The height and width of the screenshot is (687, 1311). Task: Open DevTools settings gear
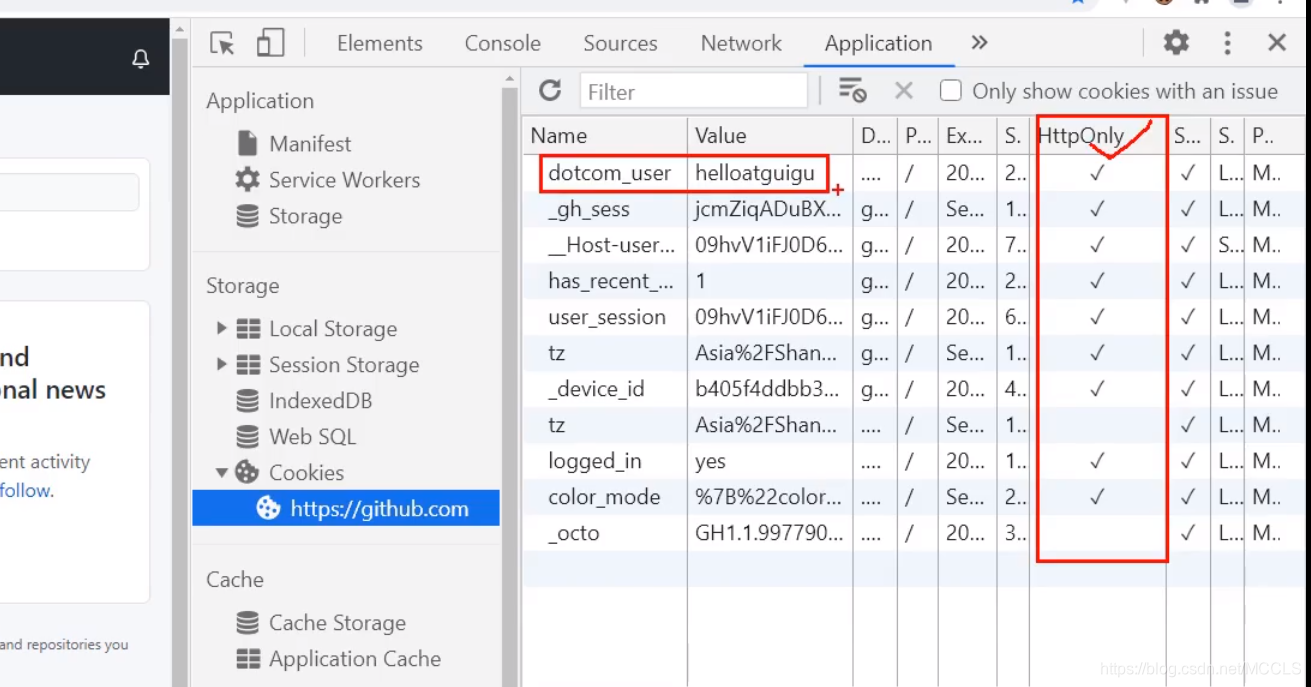point(1176,42)
